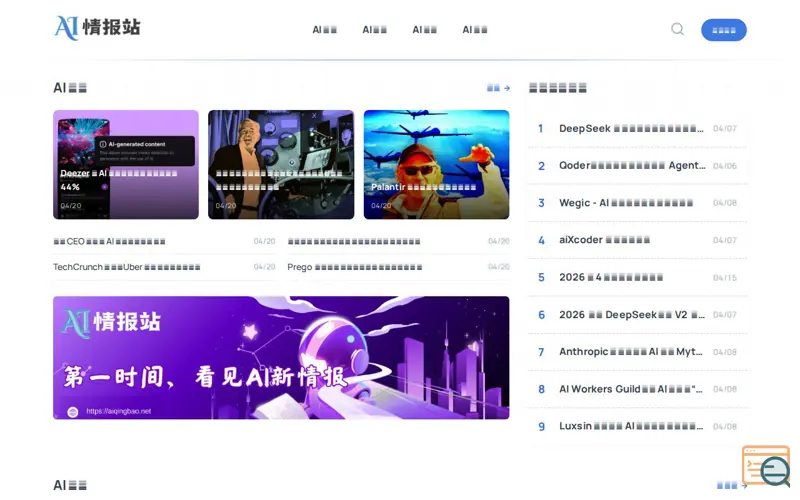Click the 04/06 date in the ranking list
Image resolution: width=800 pixels, height=500 pixels.
[x=724, y=166]
